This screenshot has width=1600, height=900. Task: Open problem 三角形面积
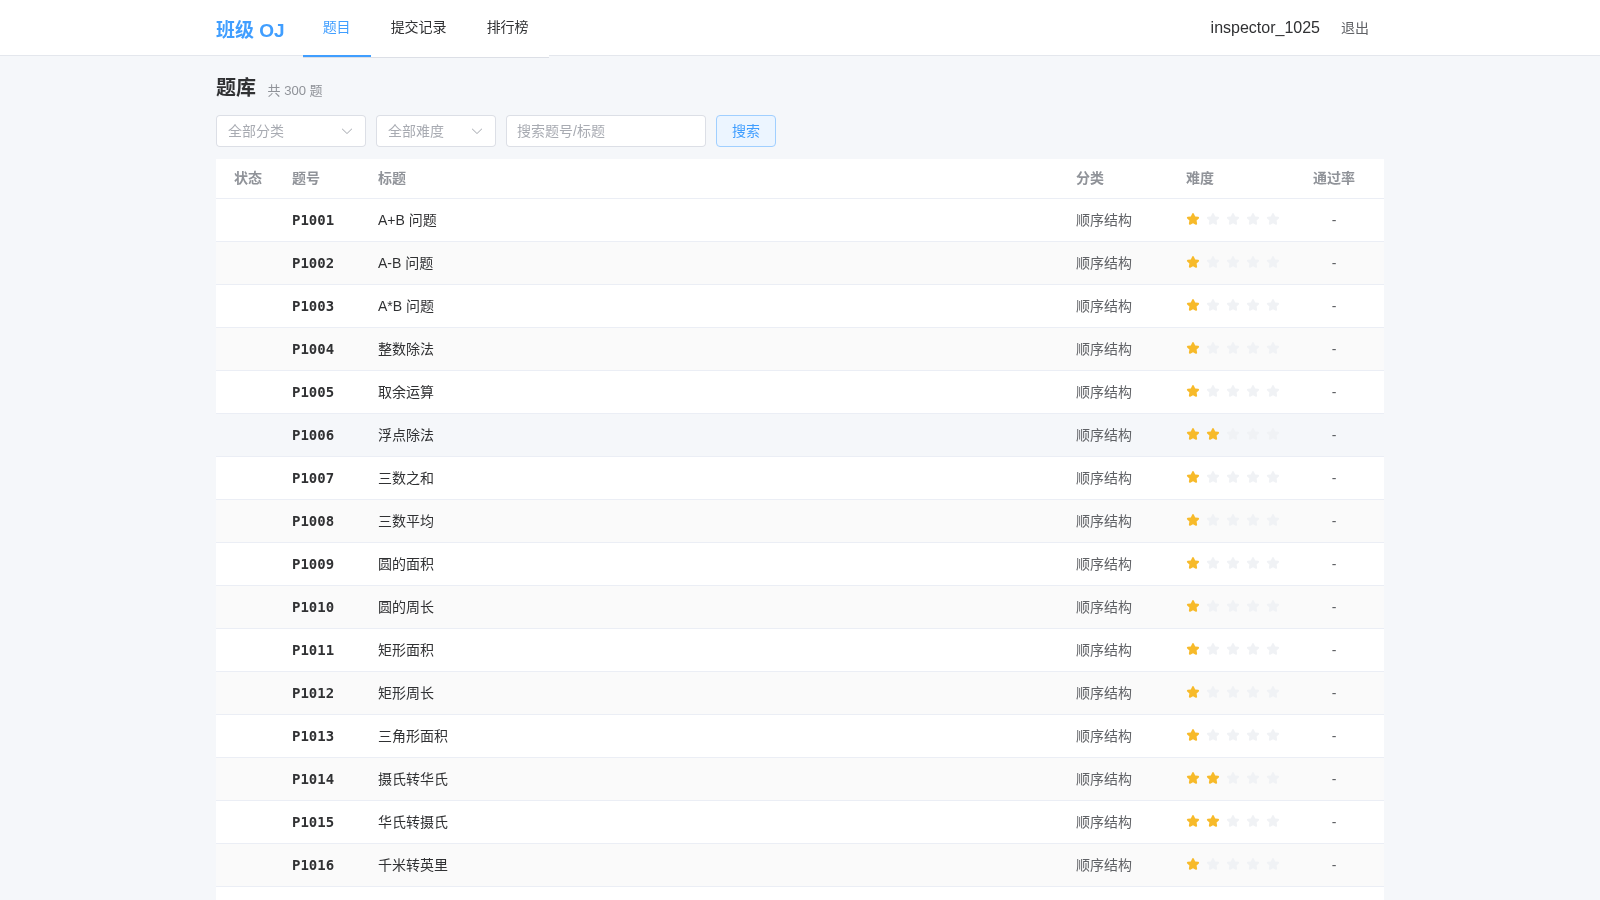(413, 736)
